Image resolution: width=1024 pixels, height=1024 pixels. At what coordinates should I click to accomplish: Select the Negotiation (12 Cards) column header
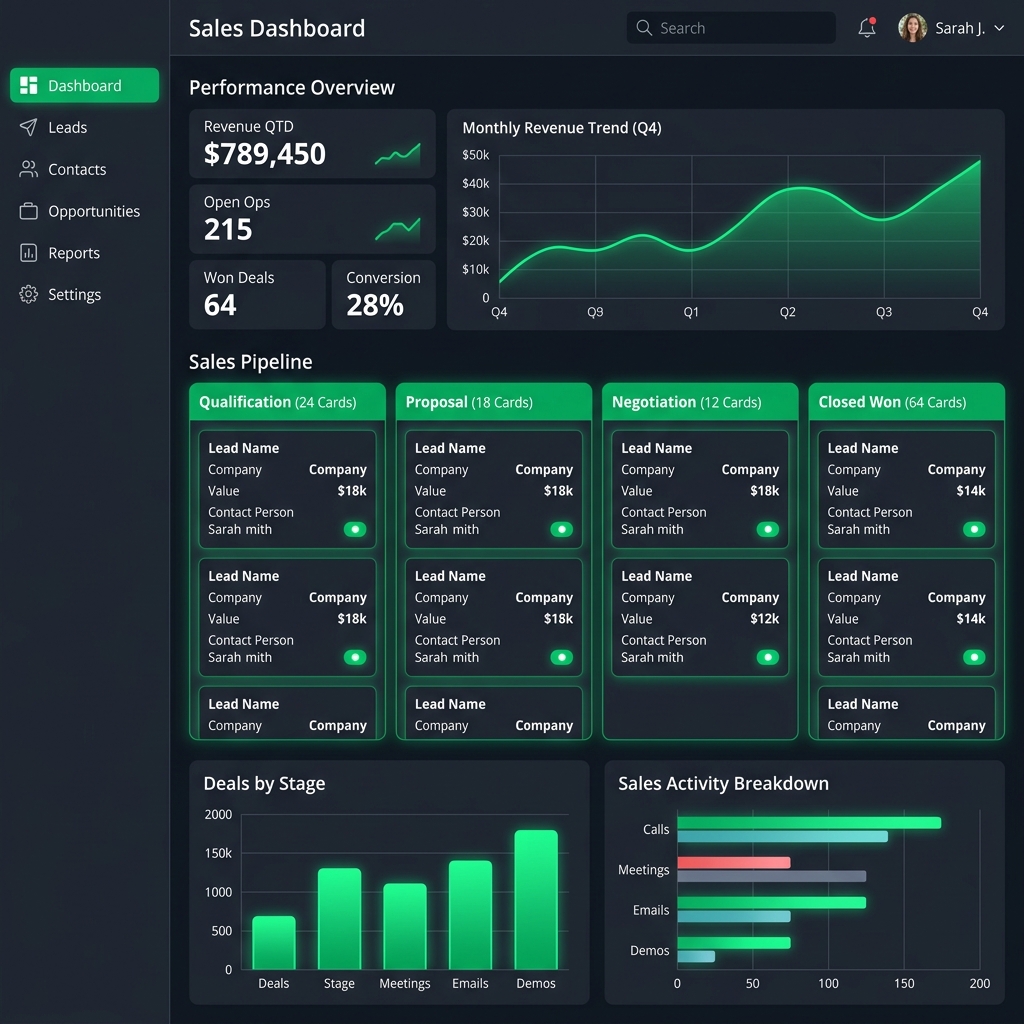700,402
